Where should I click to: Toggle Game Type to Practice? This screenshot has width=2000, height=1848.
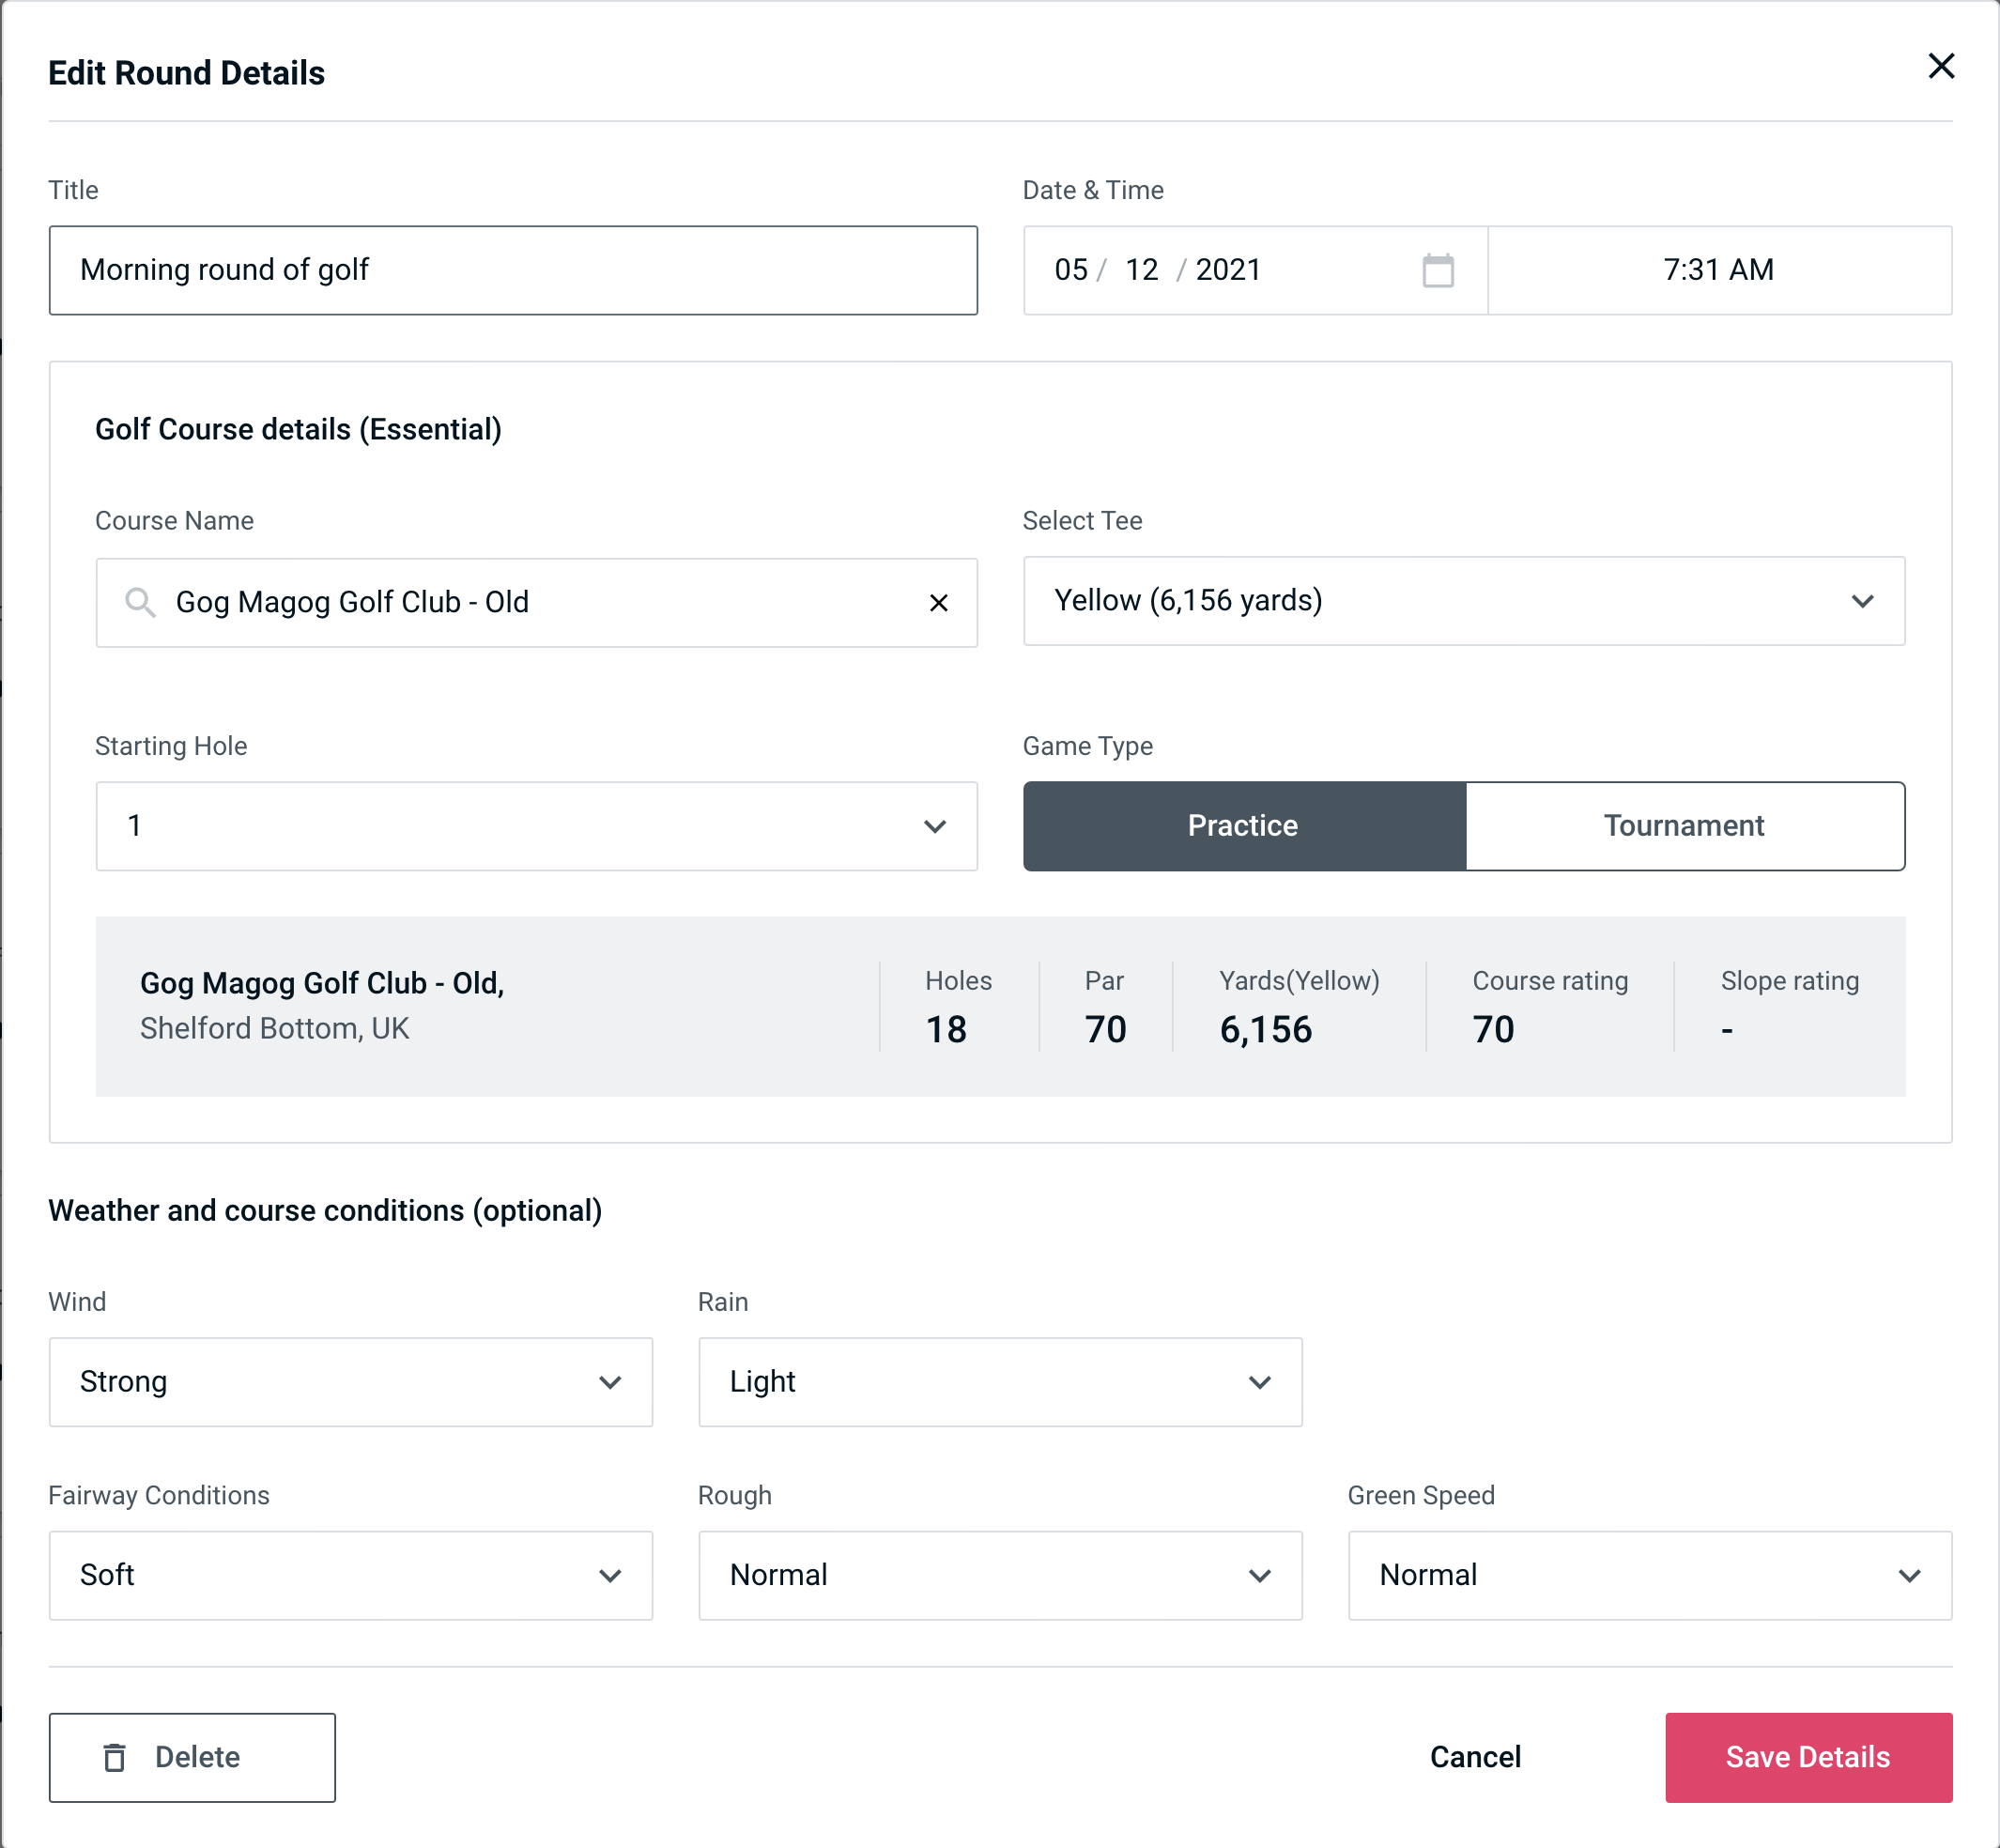1242,825
